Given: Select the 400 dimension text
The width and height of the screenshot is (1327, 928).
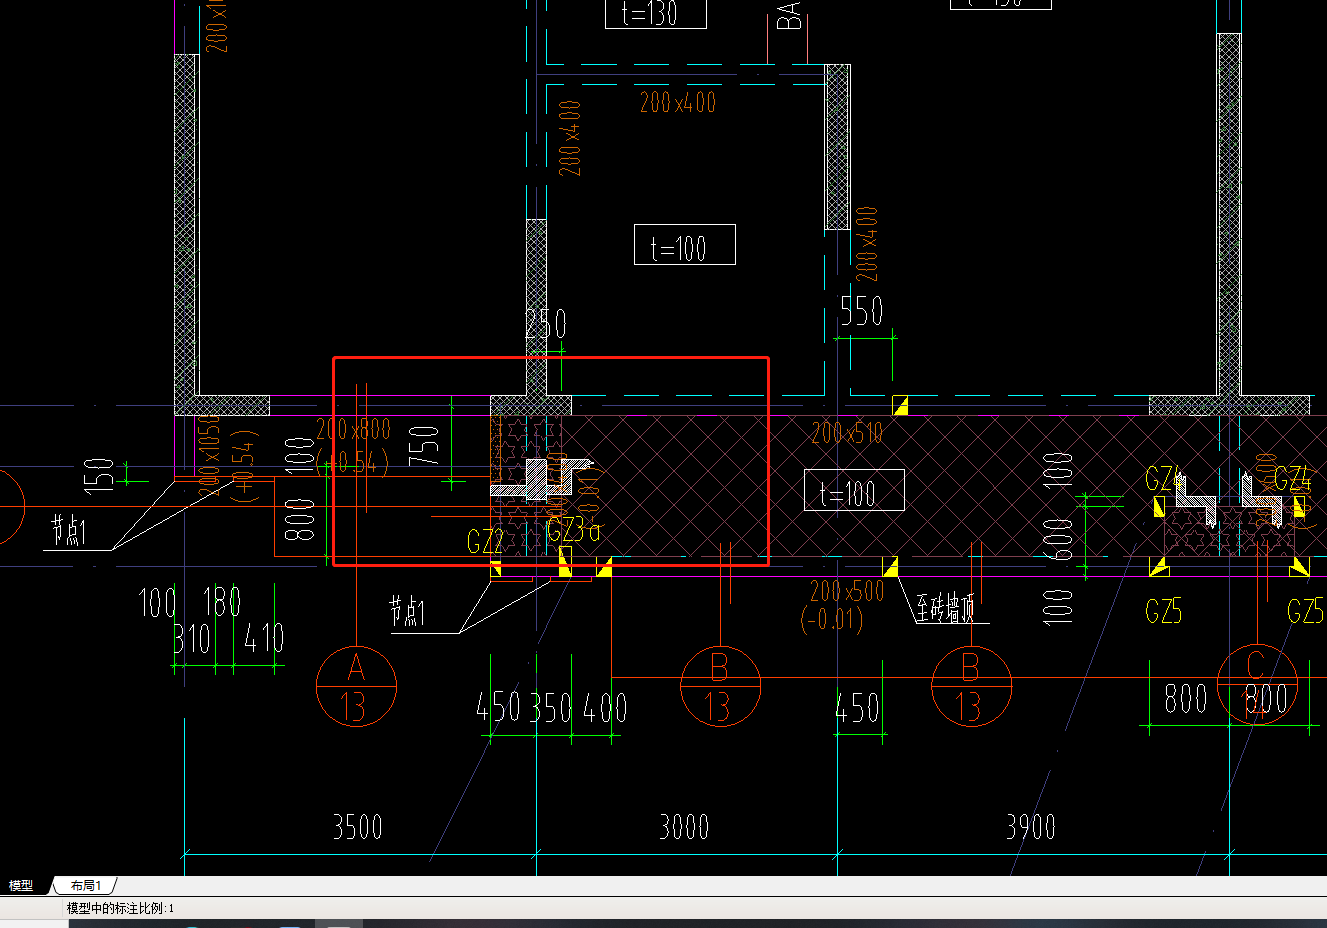Looking at the screenshot, I should point(605,708).
